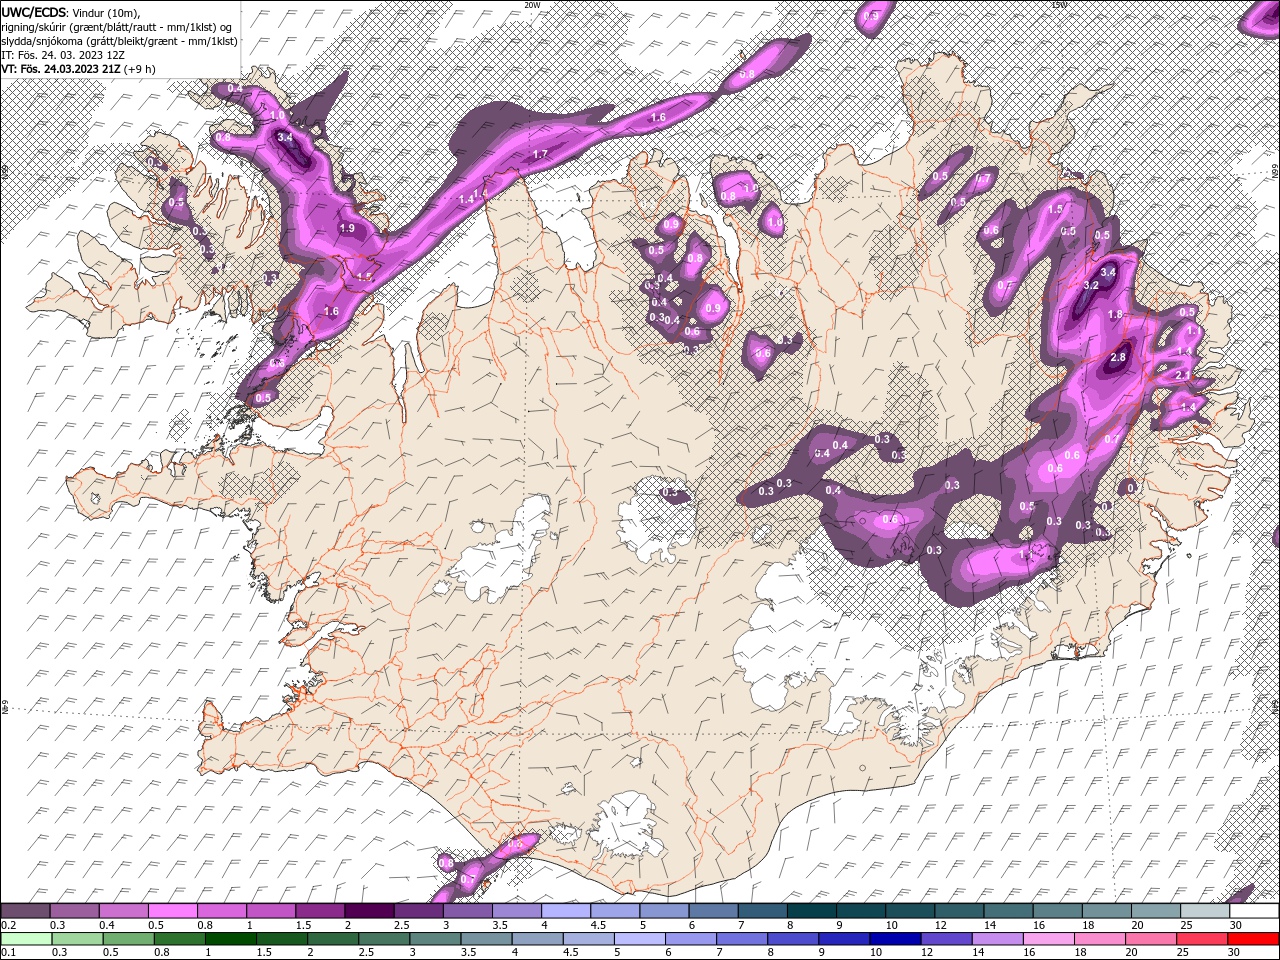Select the 18 swatch in the upper legend row
This screenshot has width=1280, height=960.
1106,911
